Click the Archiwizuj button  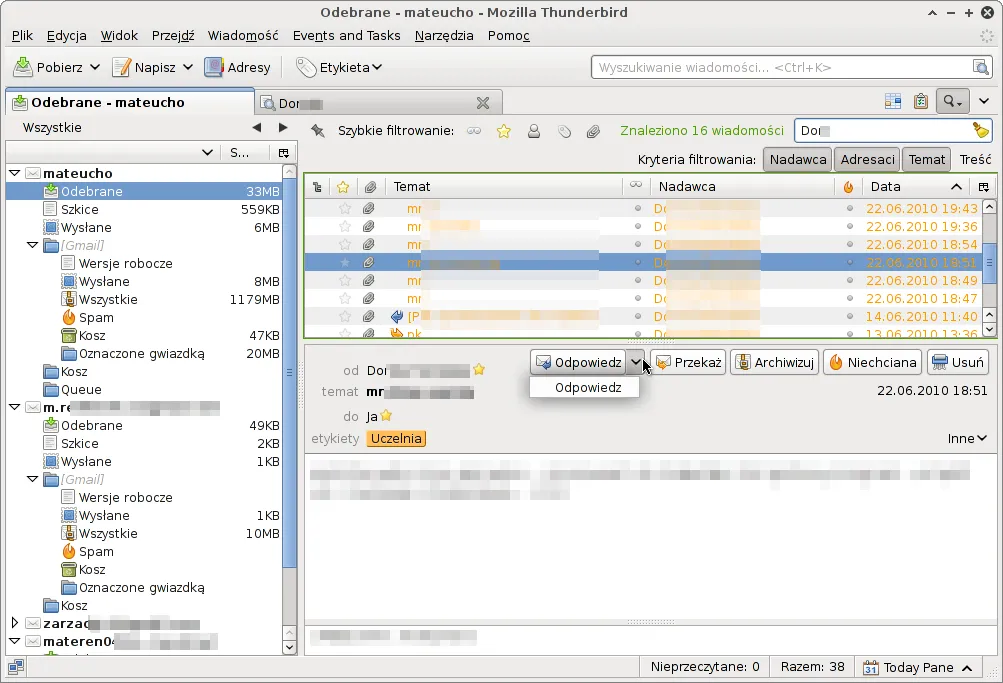[x=775, y=363]
